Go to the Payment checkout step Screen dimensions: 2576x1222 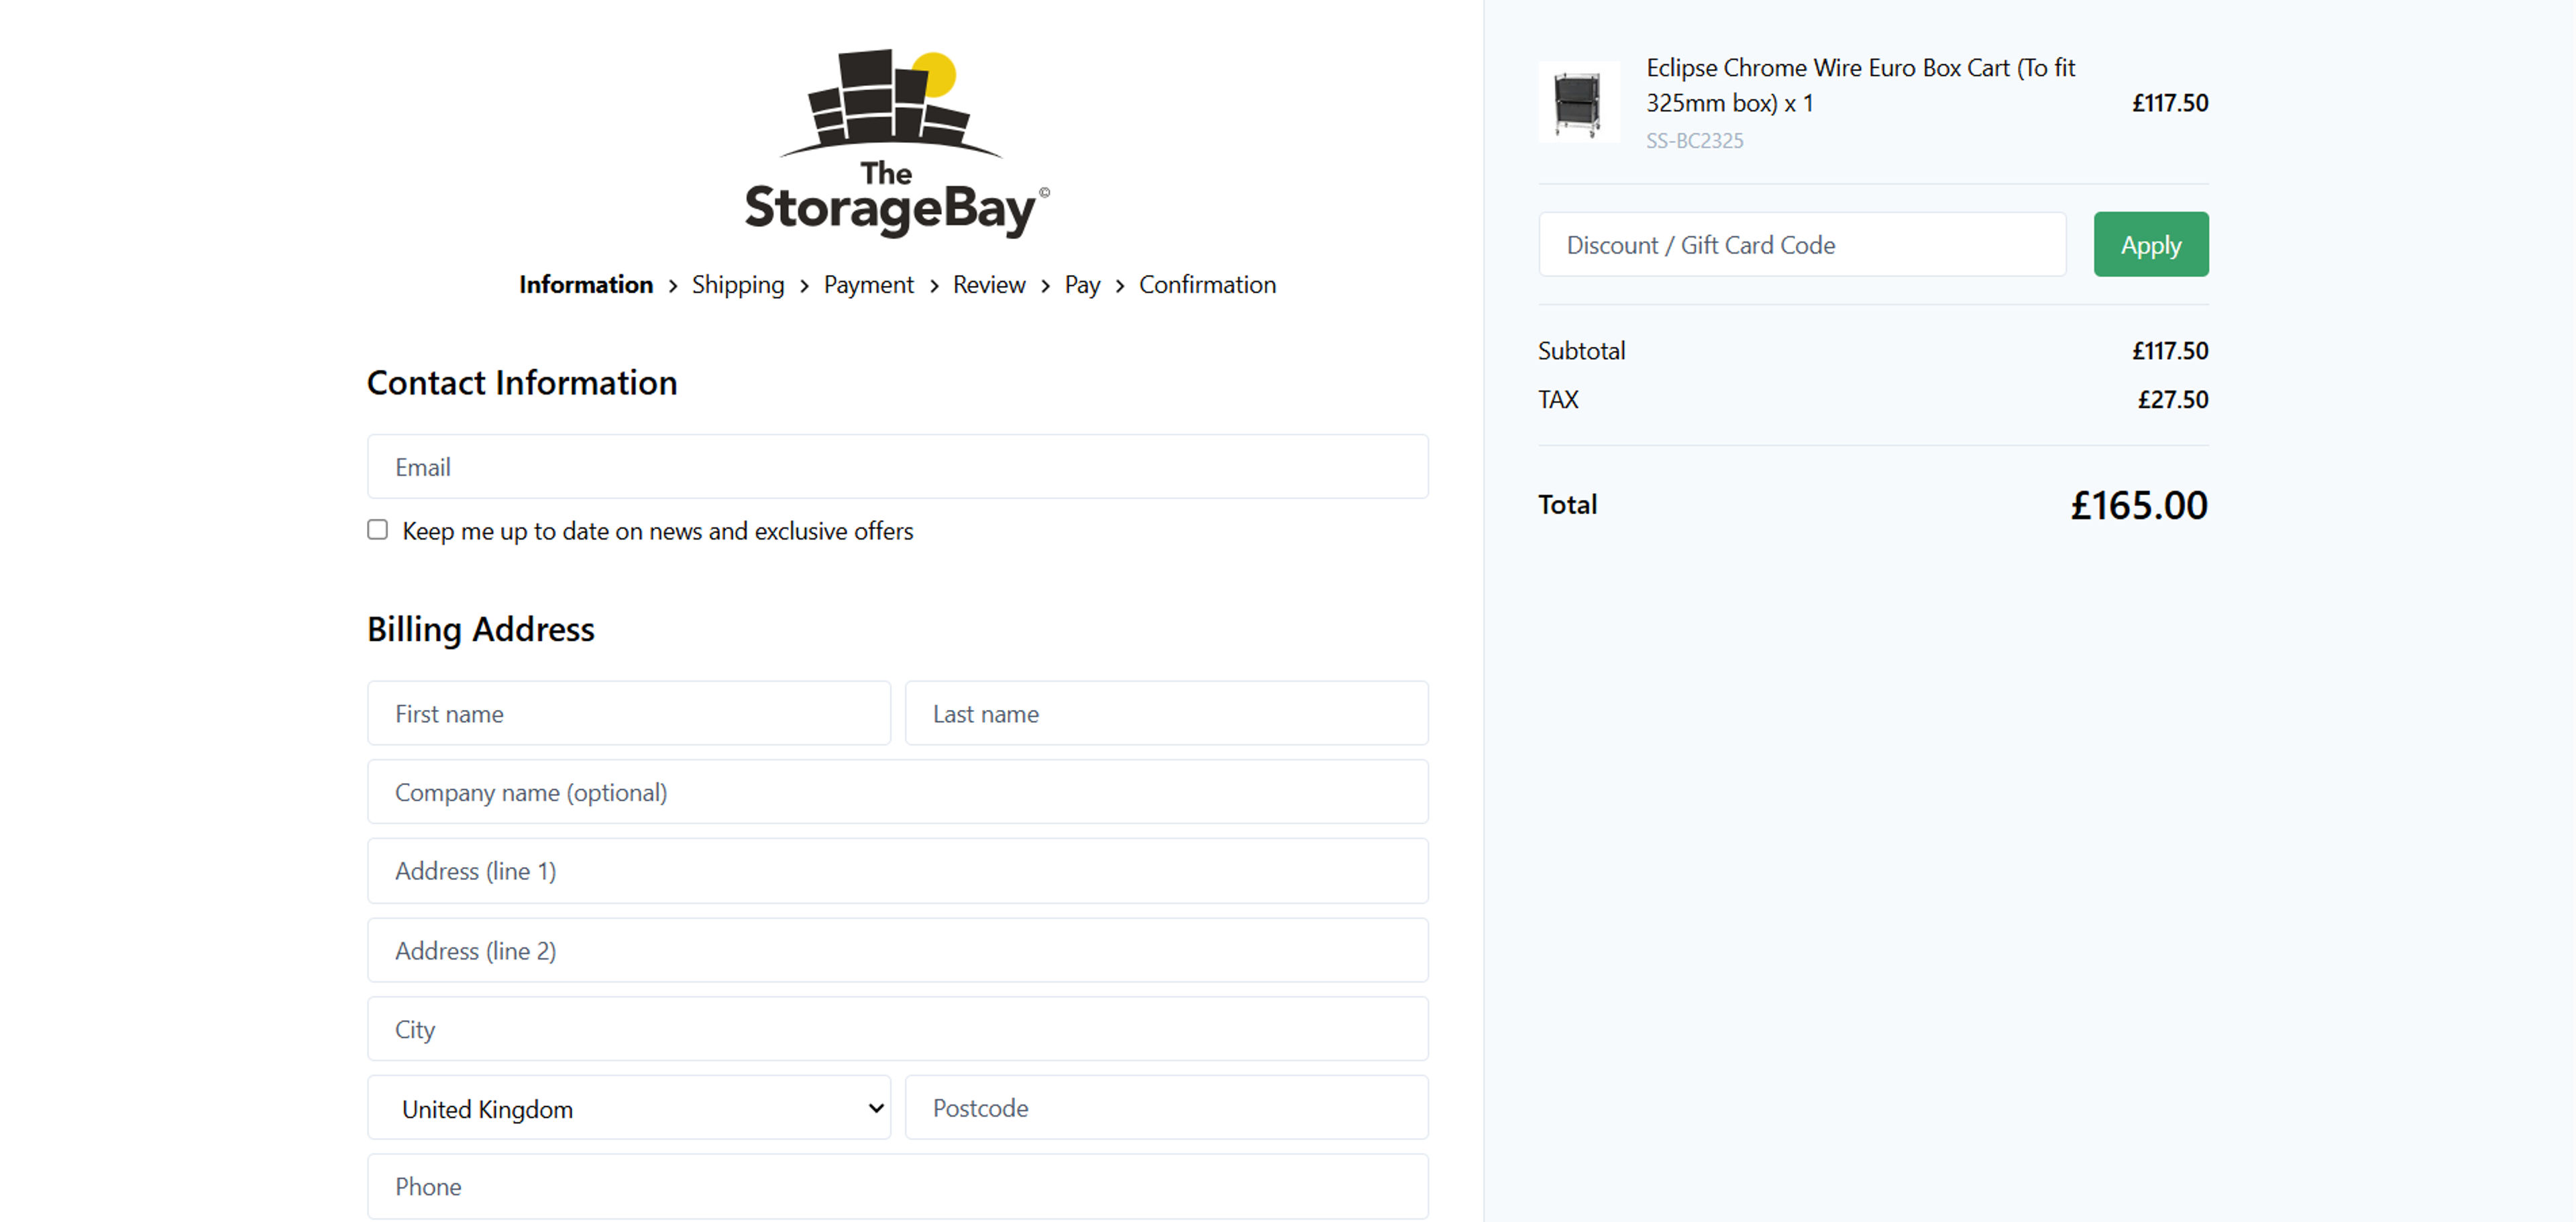point(868,285)
